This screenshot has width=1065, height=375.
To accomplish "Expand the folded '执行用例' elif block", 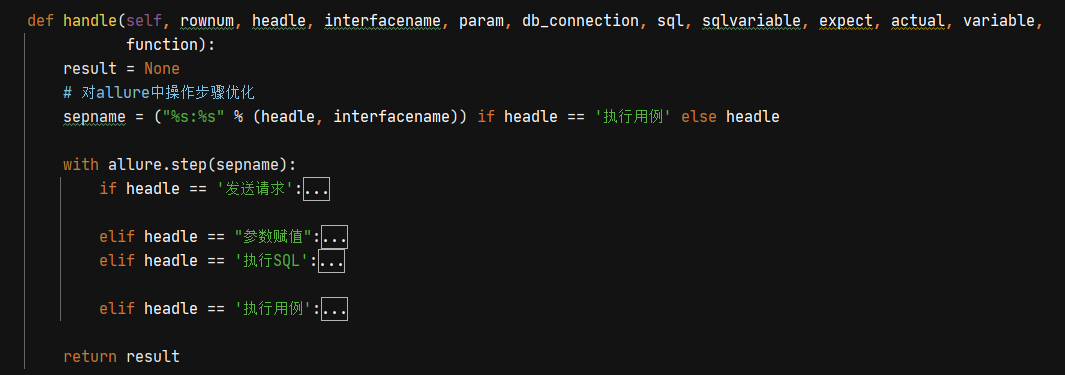I will [x=334, y=309].
